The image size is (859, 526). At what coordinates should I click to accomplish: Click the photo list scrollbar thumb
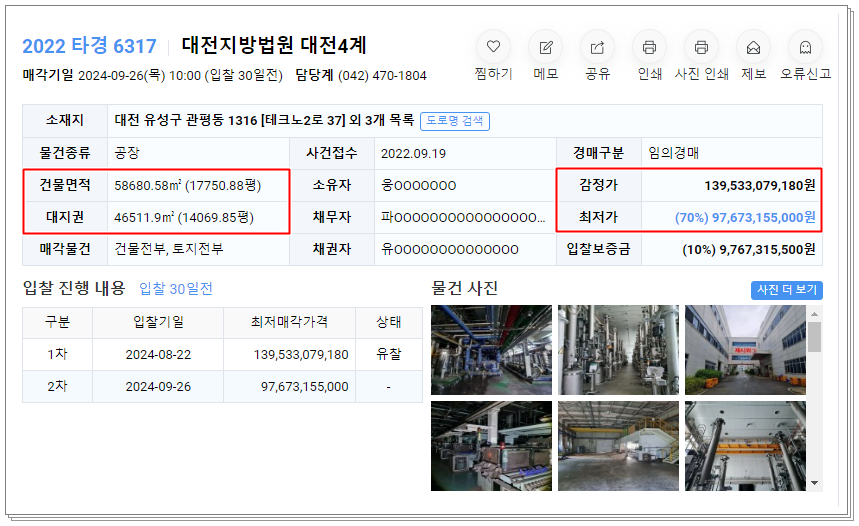[x=815, y=336]
